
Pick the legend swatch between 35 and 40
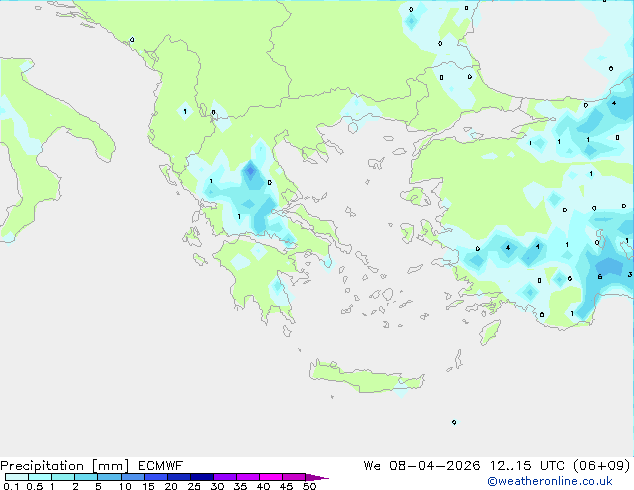pos(248,477)
